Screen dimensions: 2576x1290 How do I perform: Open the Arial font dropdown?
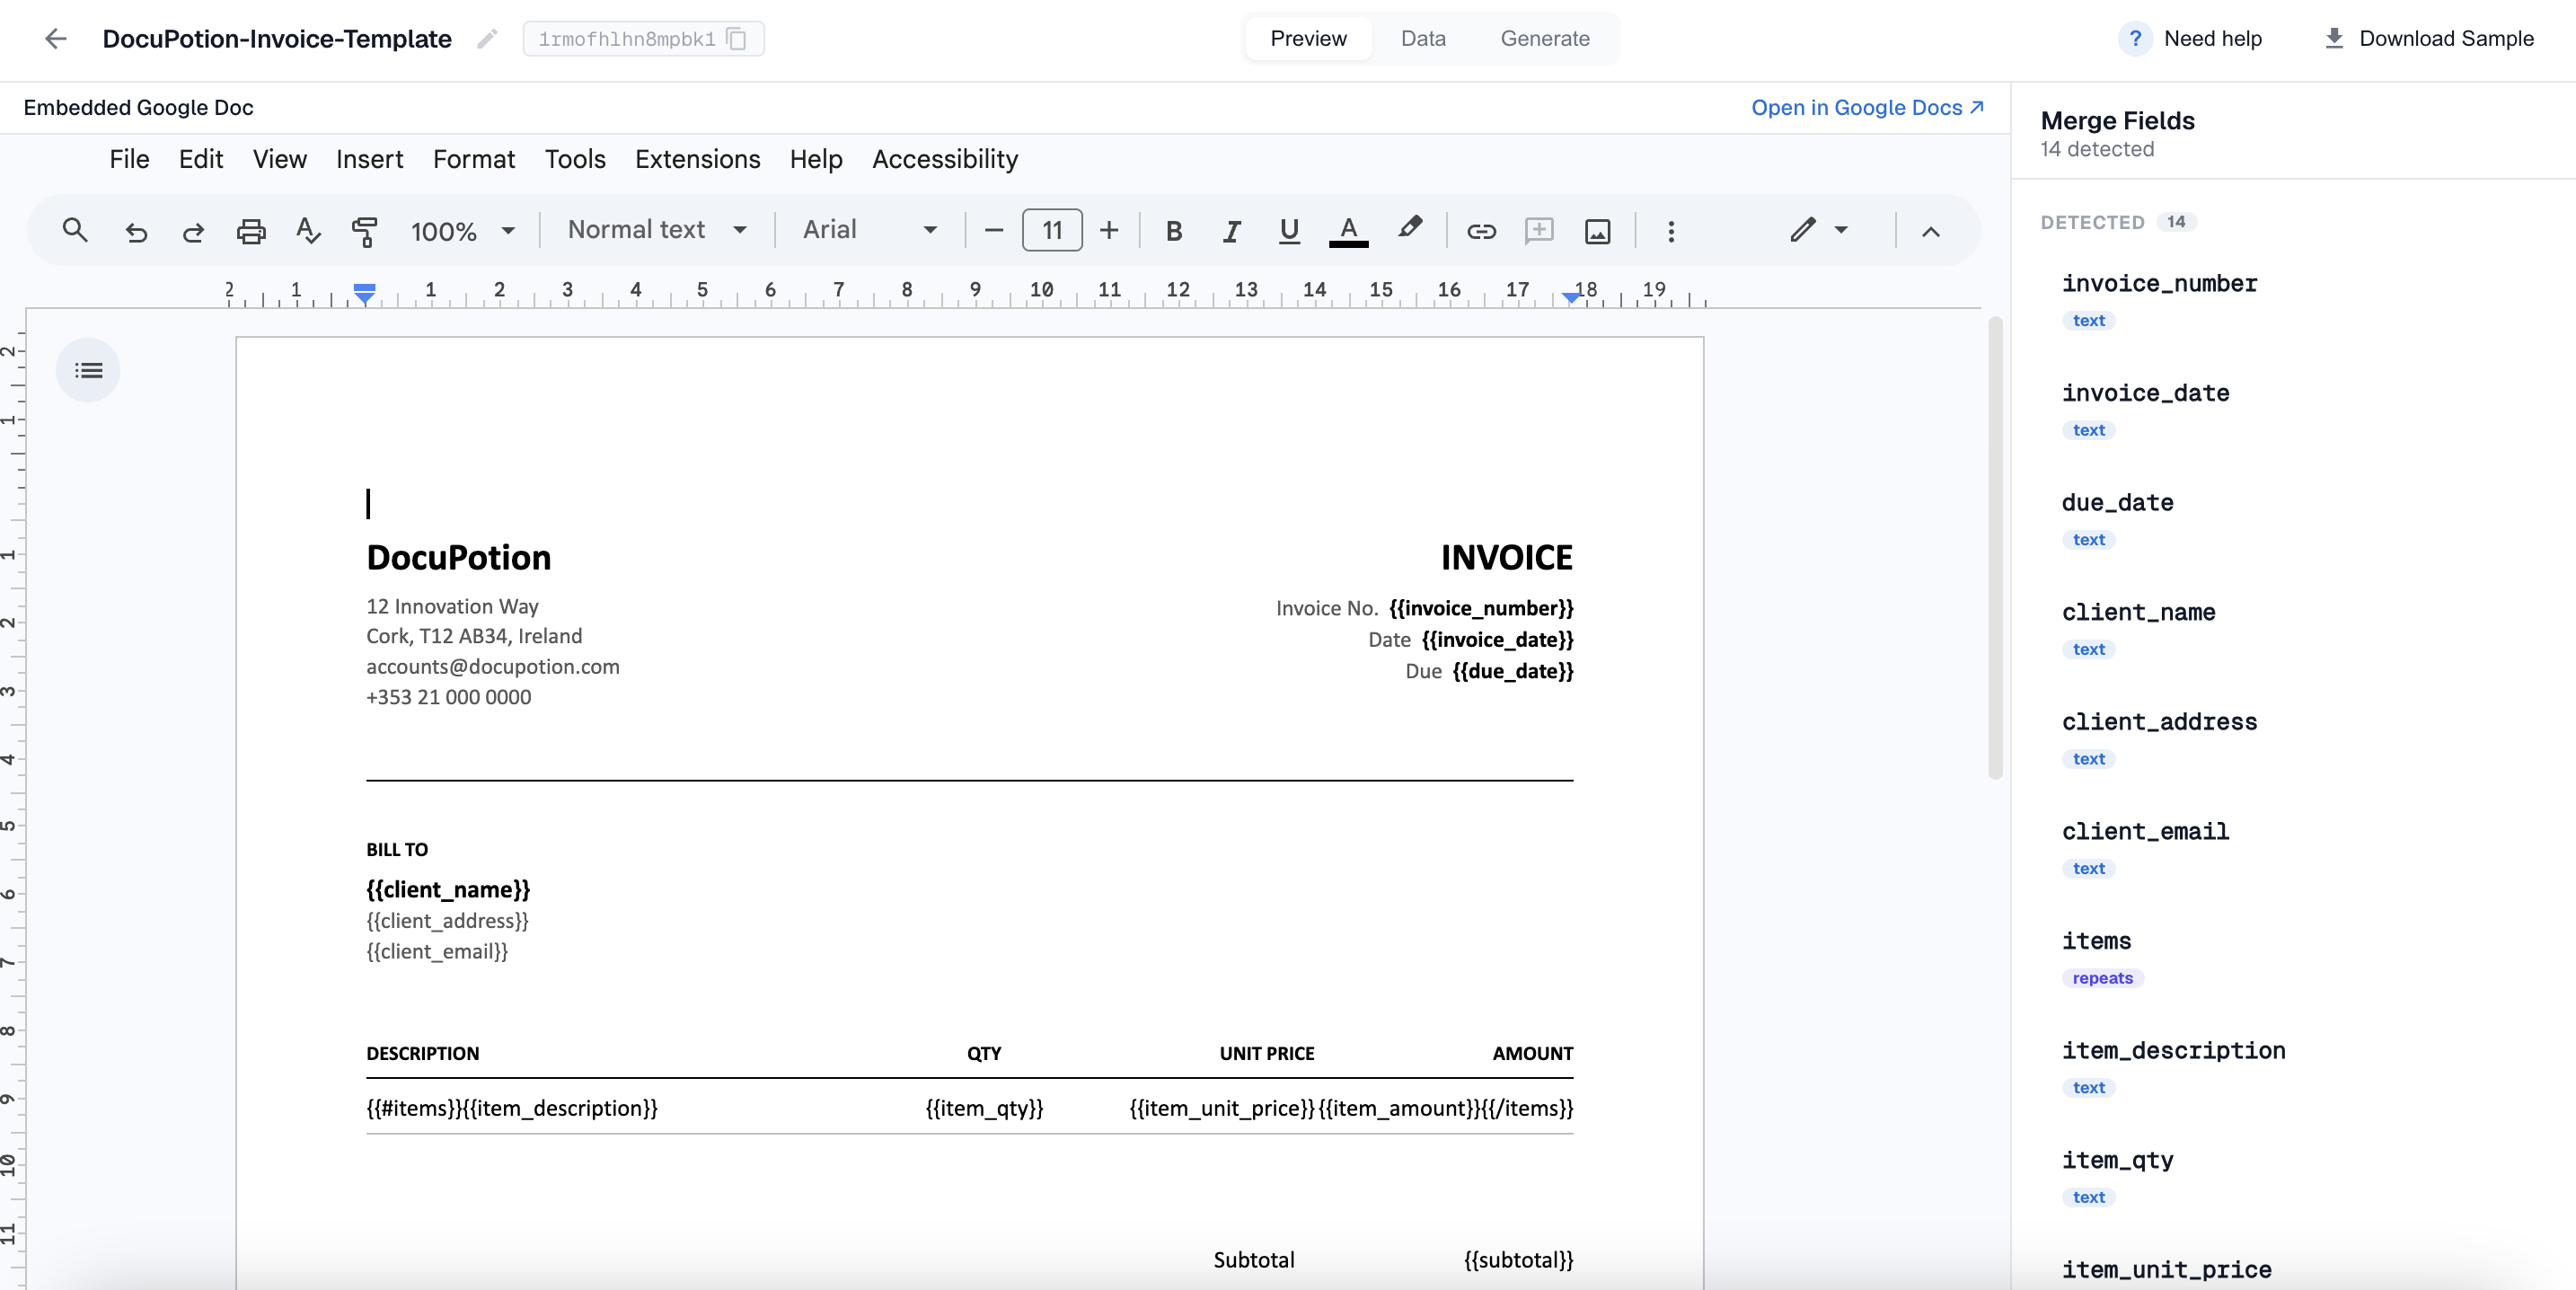point(870,230)
